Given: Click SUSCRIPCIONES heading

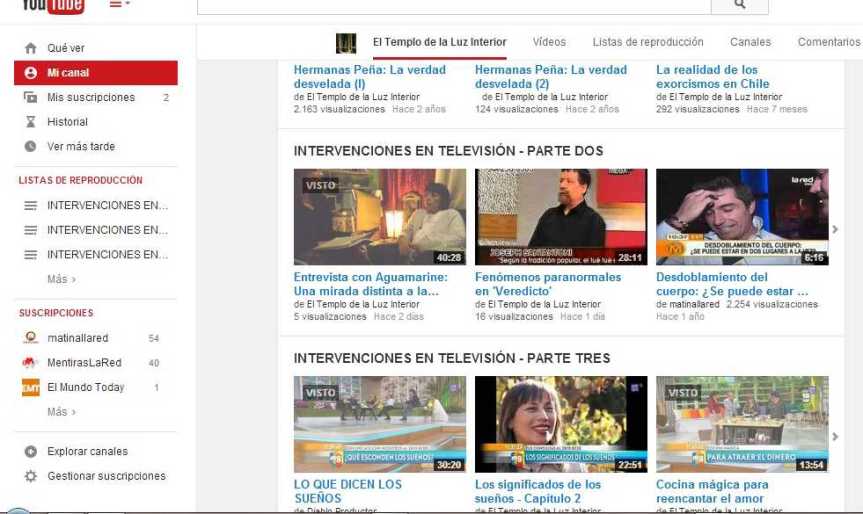Looking at the screenshot, I should click(56, 313).
